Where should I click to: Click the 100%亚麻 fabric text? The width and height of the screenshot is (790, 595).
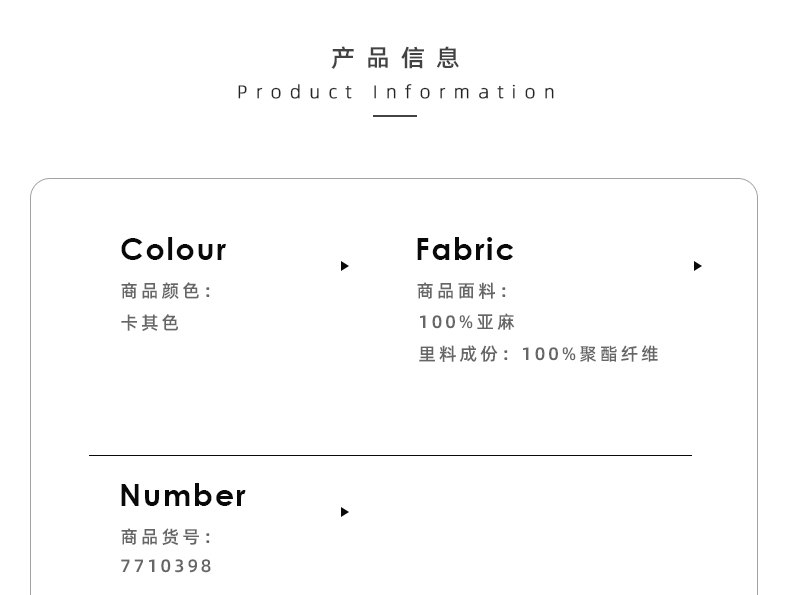[466, 322]
